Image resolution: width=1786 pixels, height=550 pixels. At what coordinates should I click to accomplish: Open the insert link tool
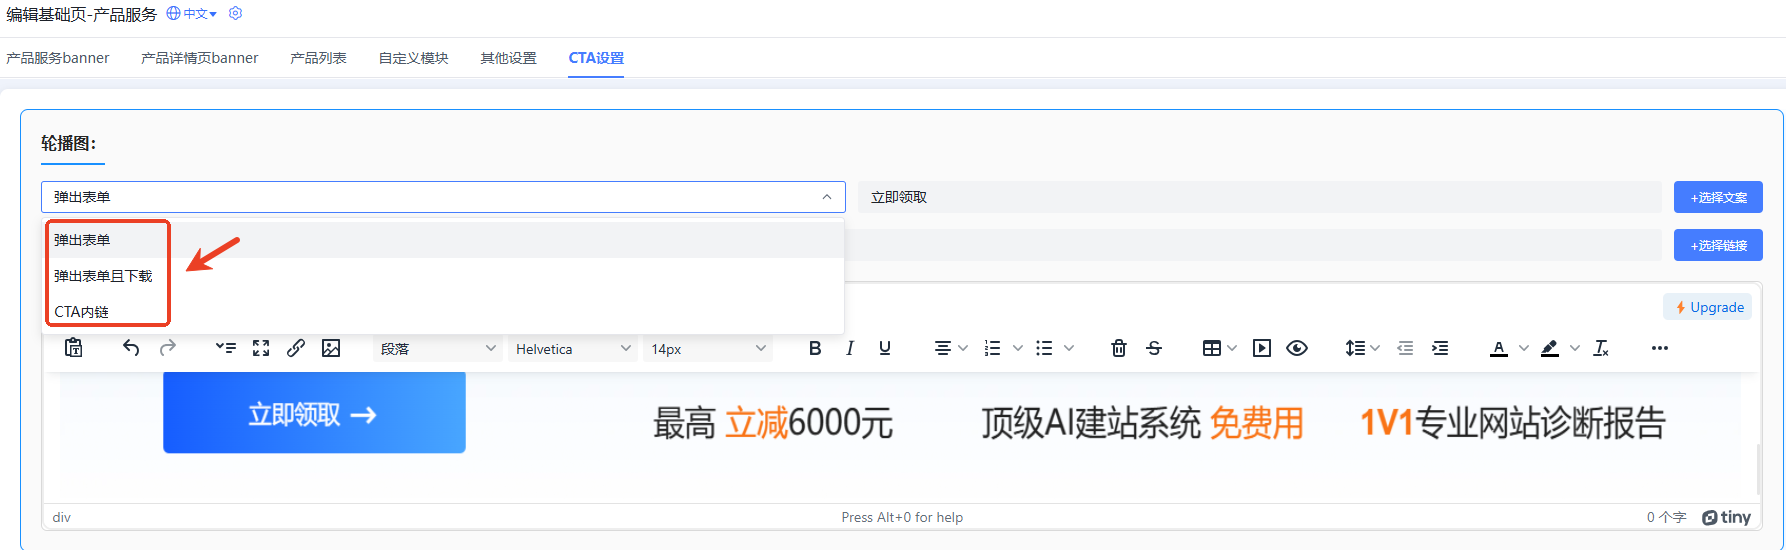click(x=296, y=348)
